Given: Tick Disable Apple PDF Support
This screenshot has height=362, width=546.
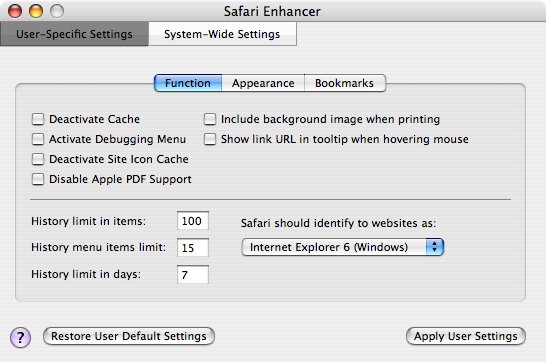Looking at the screenshot, I should click(38, 179).
